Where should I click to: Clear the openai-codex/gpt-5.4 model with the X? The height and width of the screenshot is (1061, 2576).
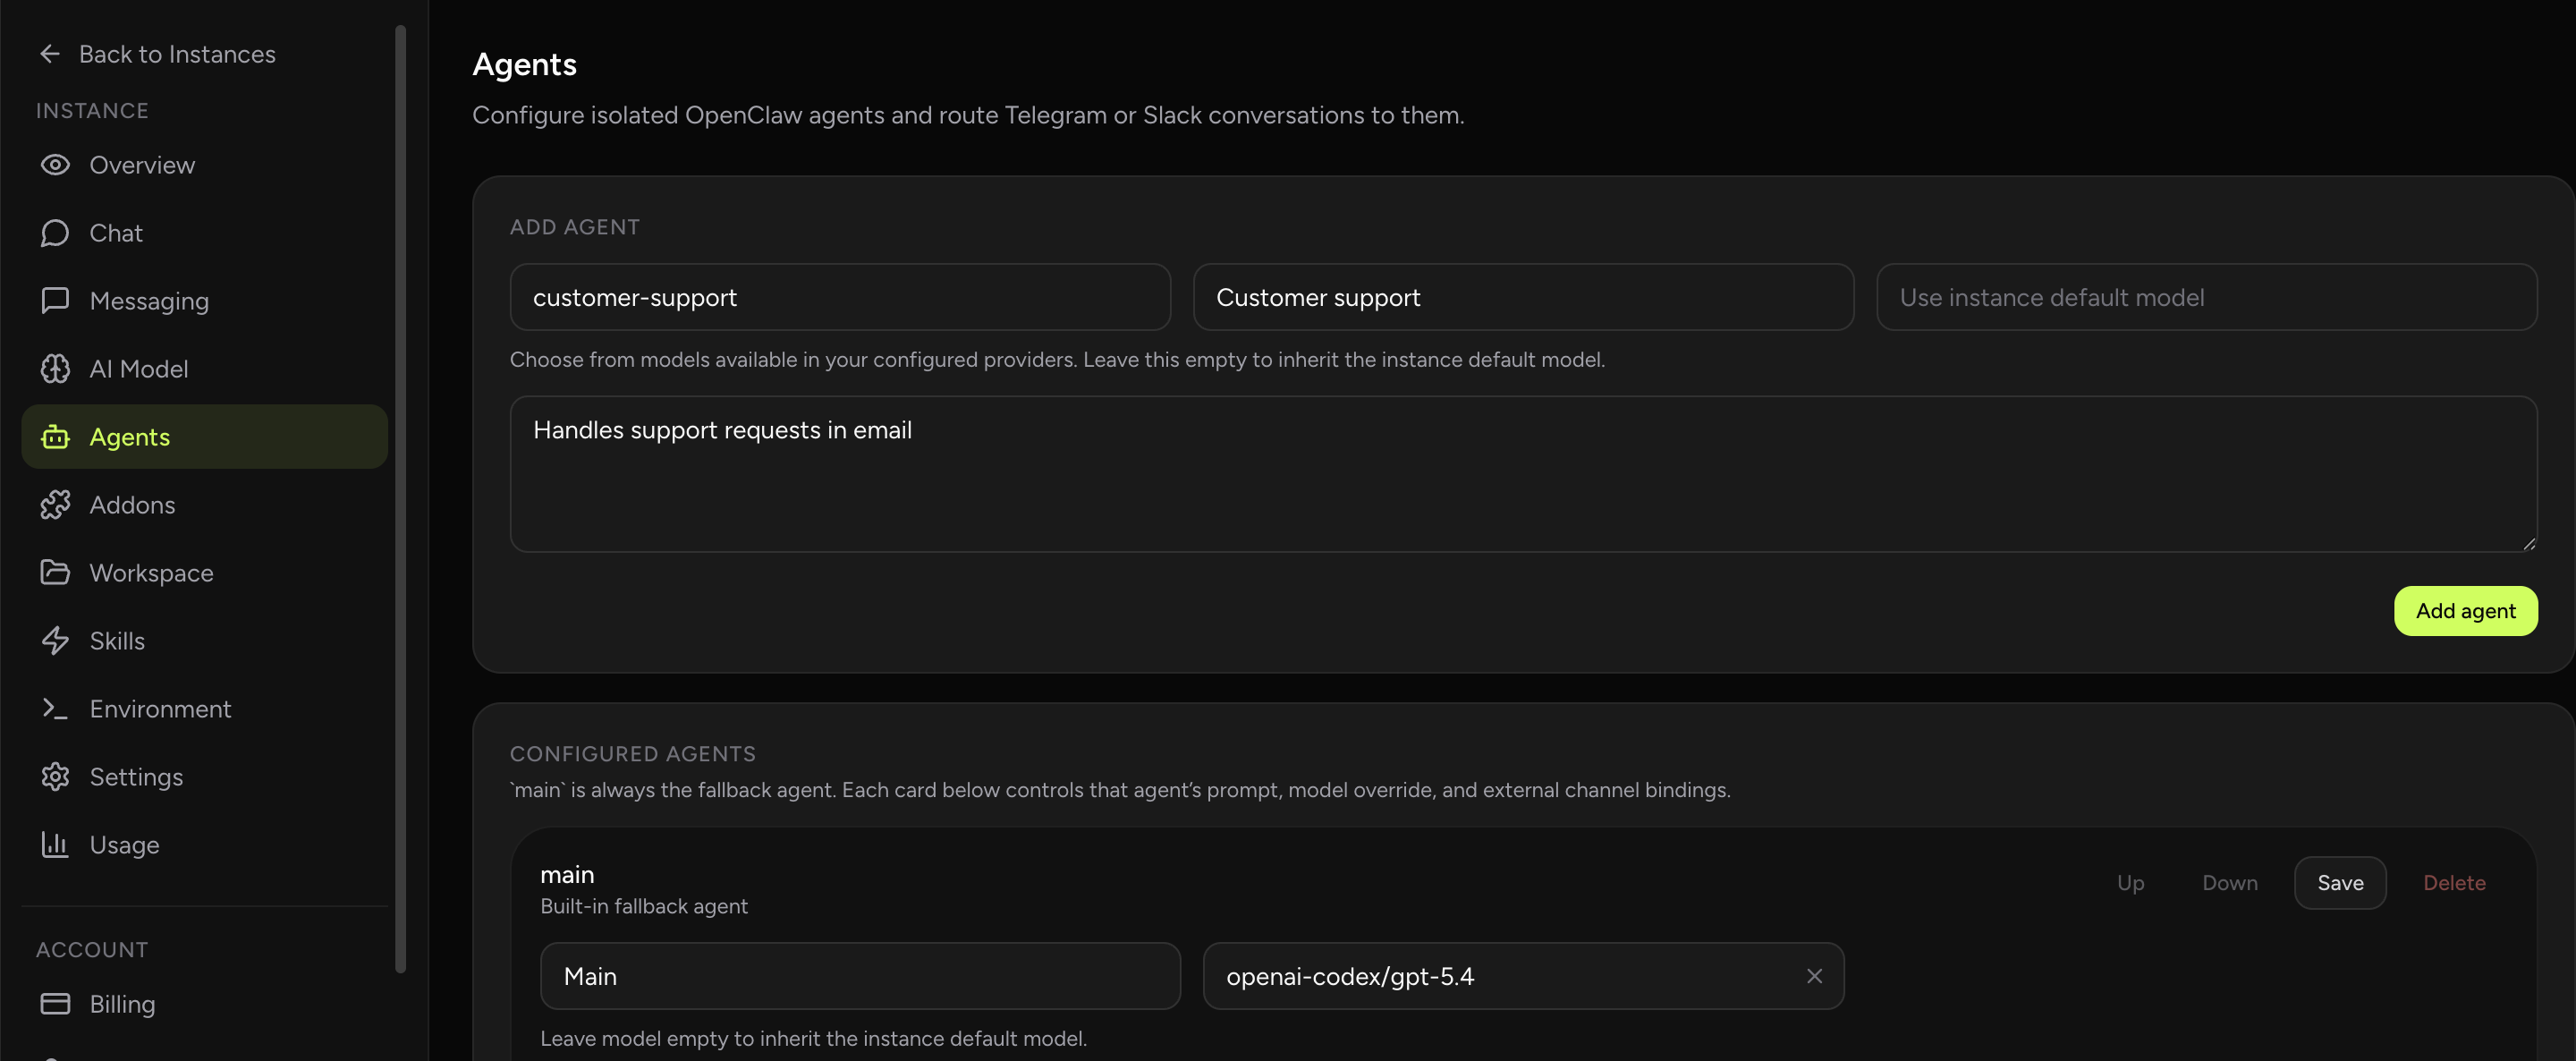pos(1815,976)
